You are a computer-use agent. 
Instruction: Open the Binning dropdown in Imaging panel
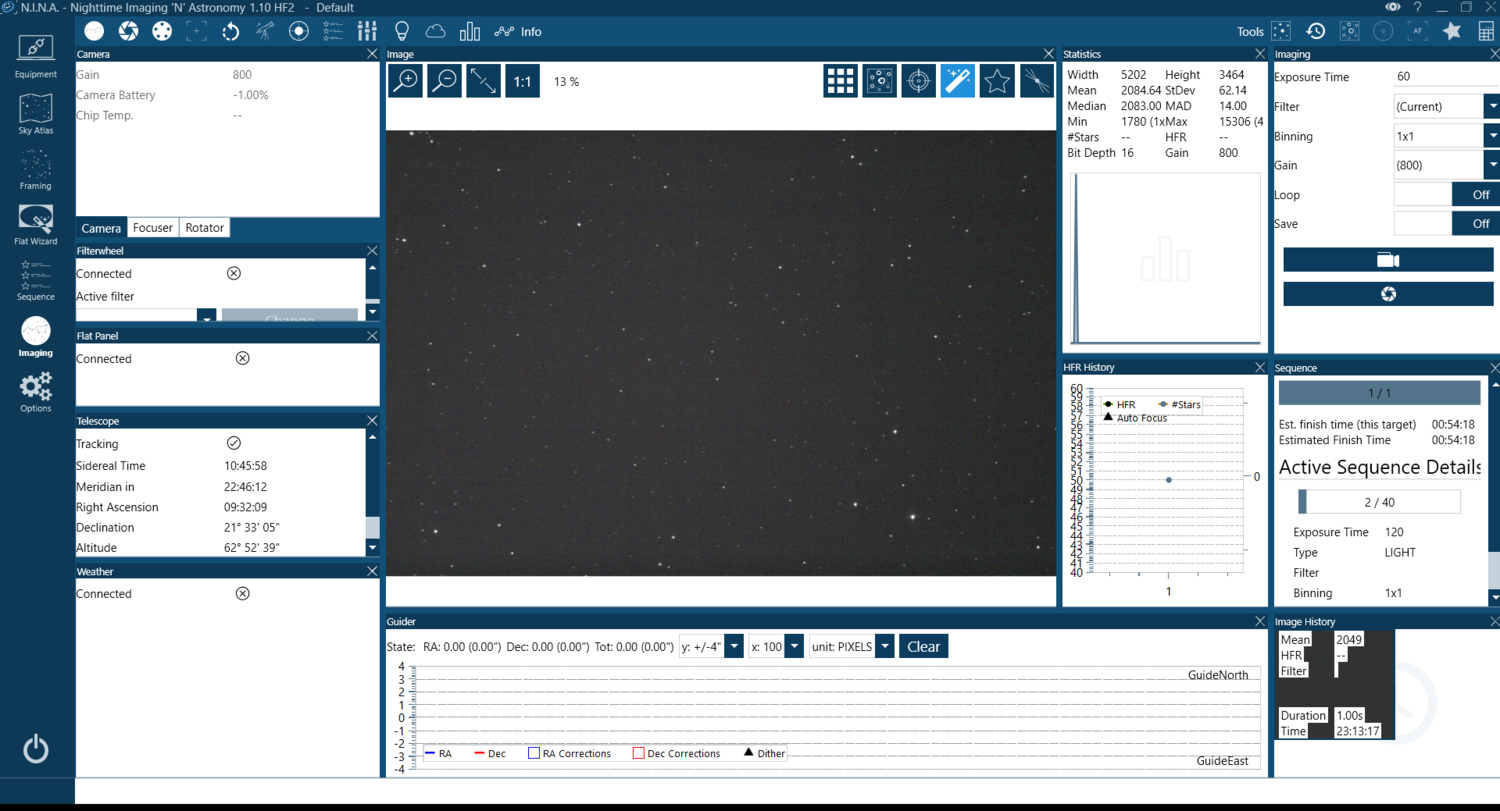[x=1492, y=135]
